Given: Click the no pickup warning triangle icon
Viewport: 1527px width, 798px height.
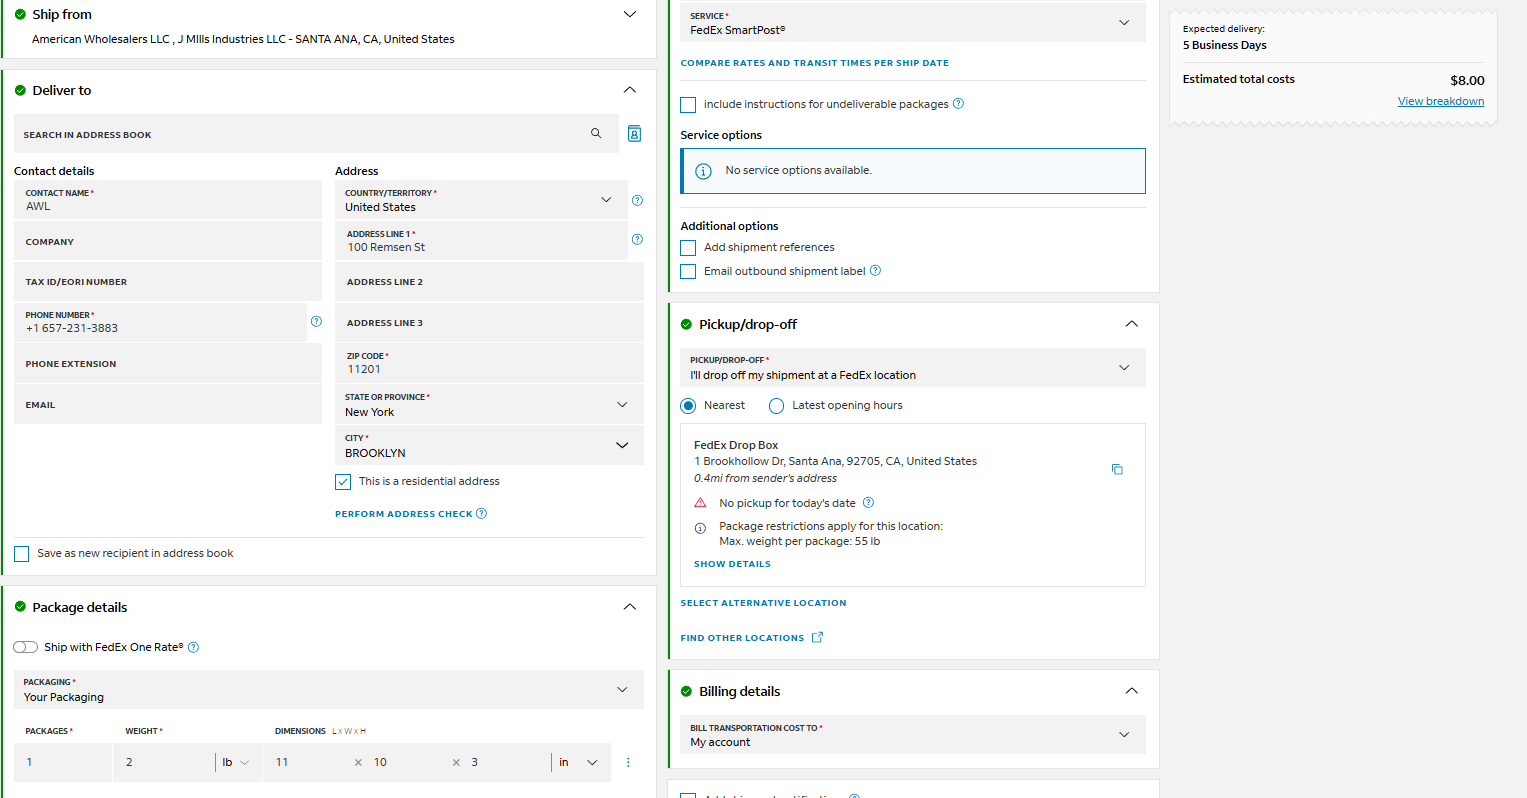Looking at the screenshot, I should click(700, 502).
